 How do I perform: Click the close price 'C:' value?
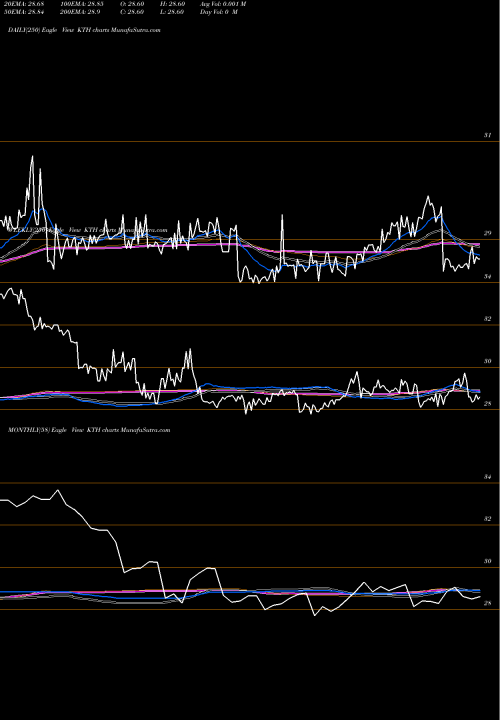point(132,12)
